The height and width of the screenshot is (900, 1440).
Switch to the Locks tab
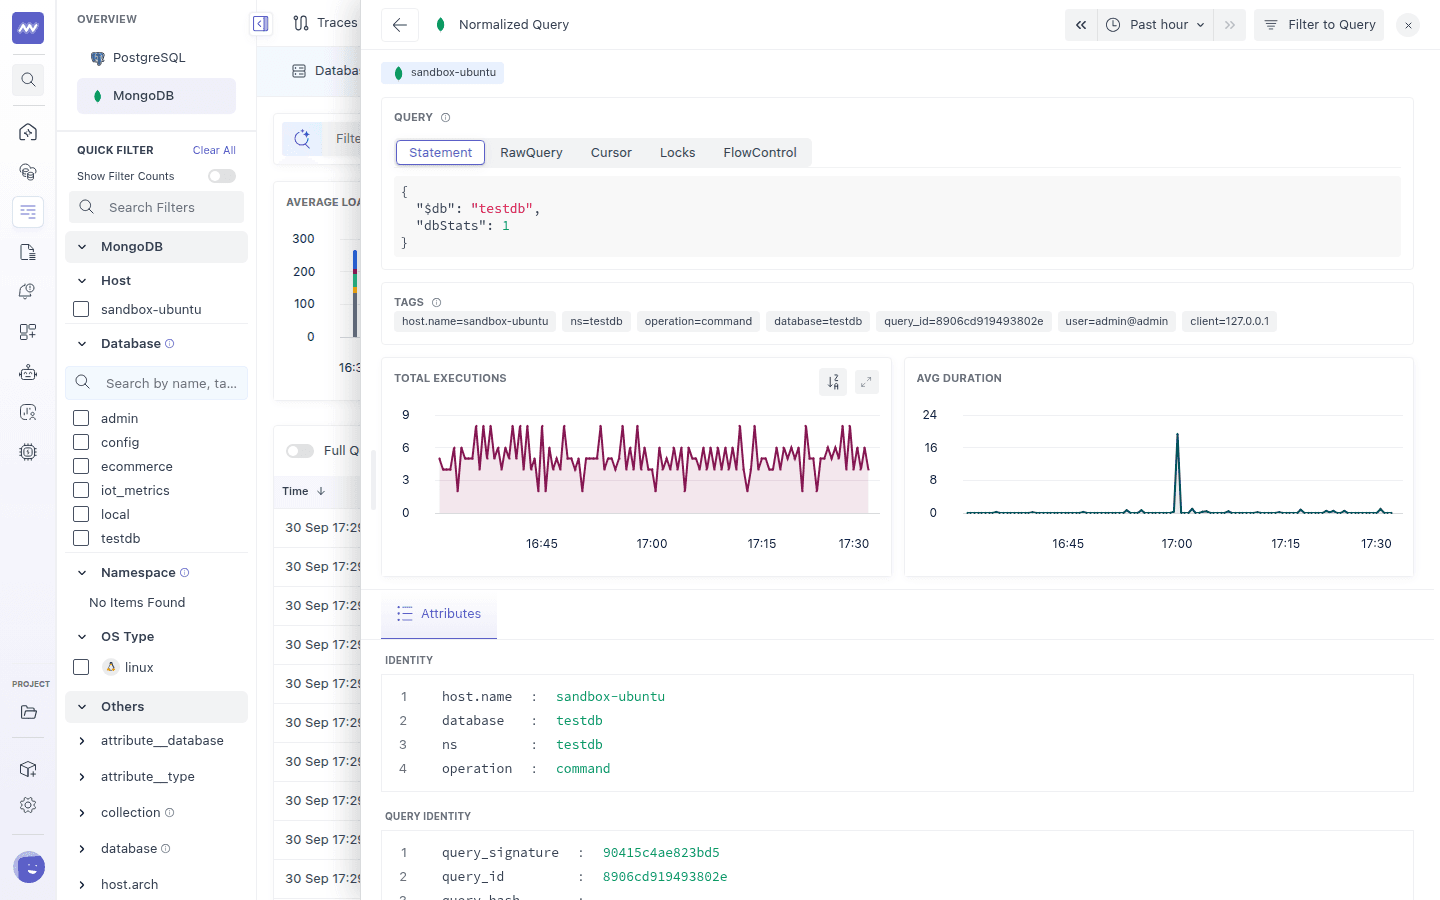(677, 153)
